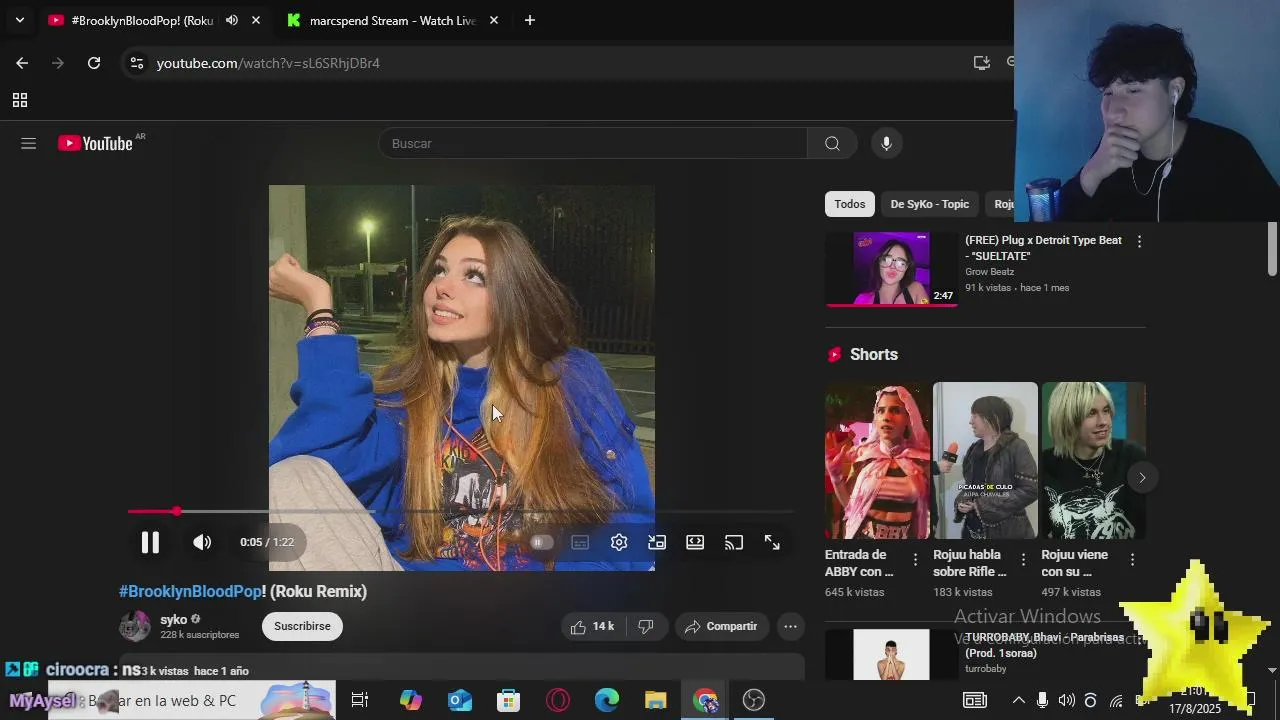Switch to BrooklynBloodPop browser tab
Screen dimensions: 1280x720
click(140, 20)
